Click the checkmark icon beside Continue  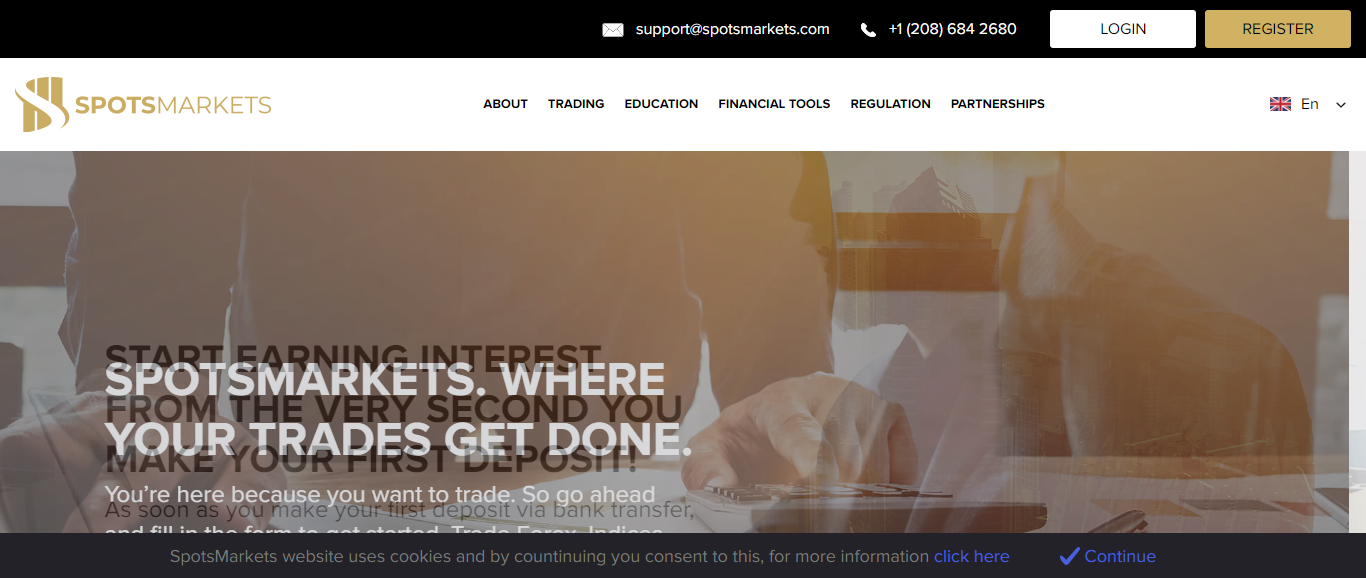pos(1069,556)
